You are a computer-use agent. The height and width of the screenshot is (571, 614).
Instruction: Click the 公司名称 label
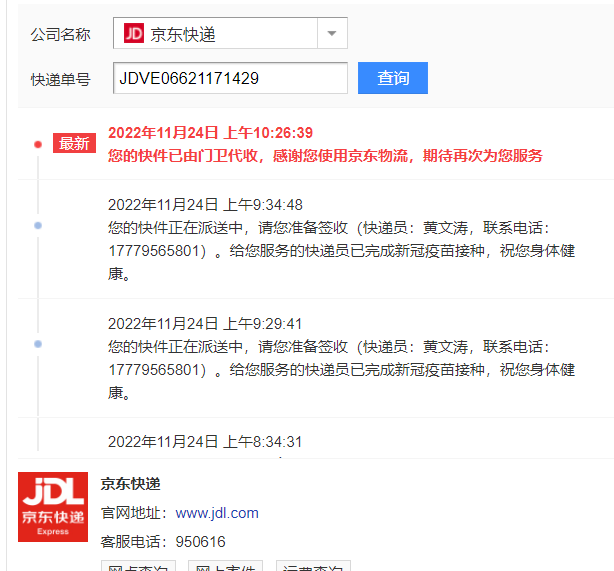[61, 34]
